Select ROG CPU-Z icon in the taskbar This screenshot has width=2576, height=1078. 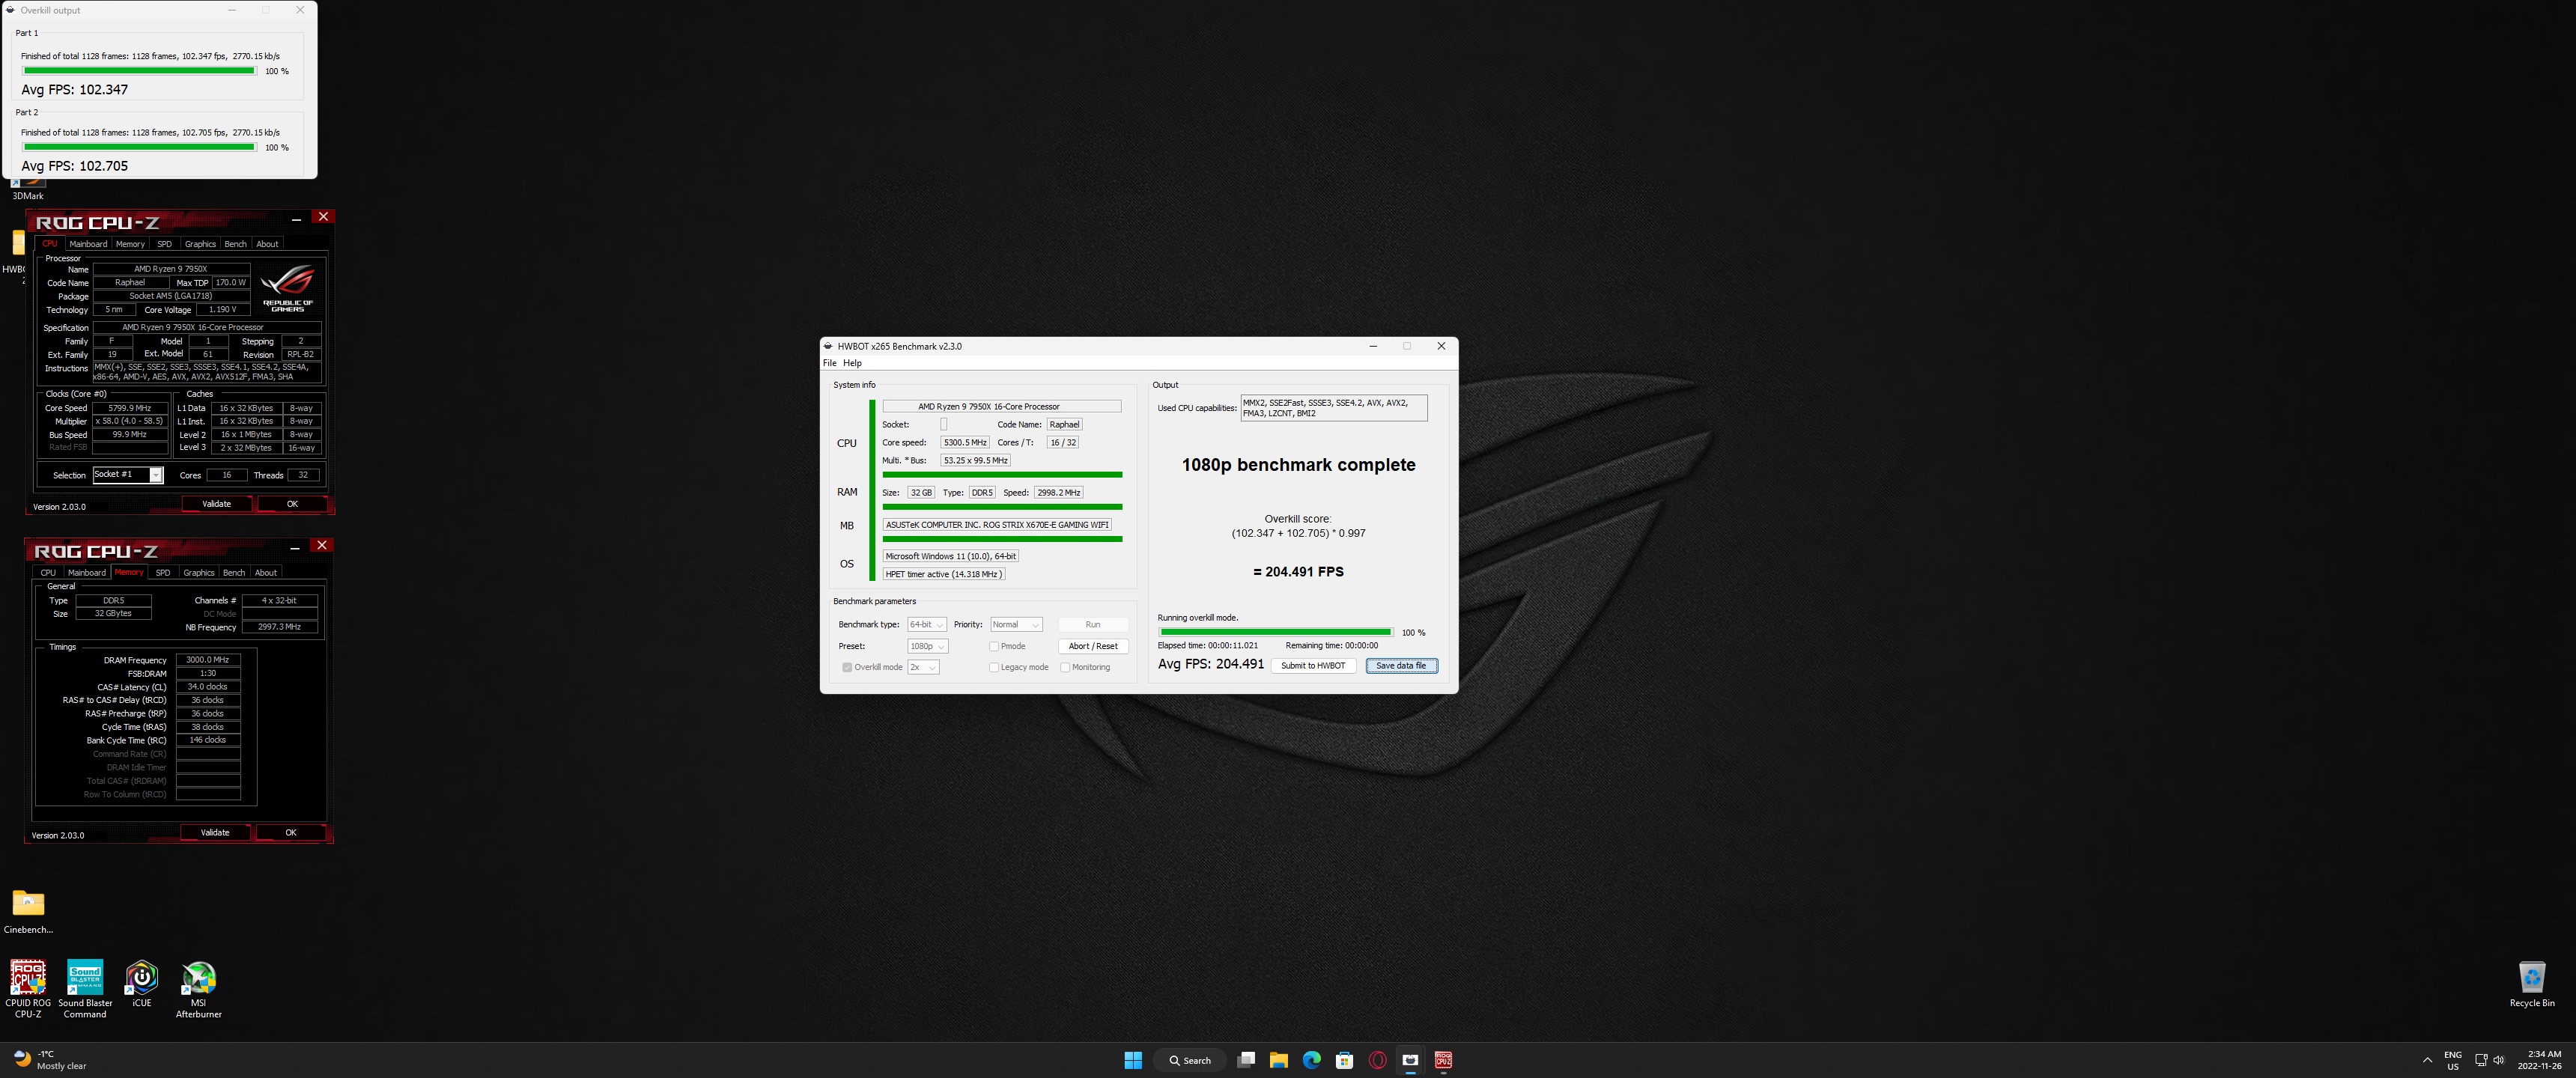[x=1444, y=1060]
